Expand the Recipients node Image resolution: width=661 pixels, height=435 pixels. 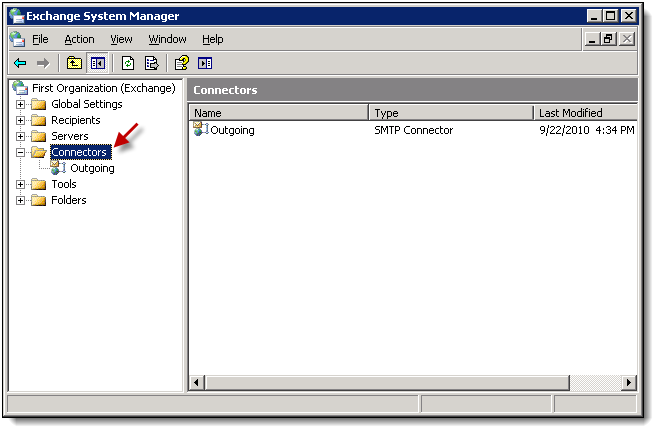point(20,120)
